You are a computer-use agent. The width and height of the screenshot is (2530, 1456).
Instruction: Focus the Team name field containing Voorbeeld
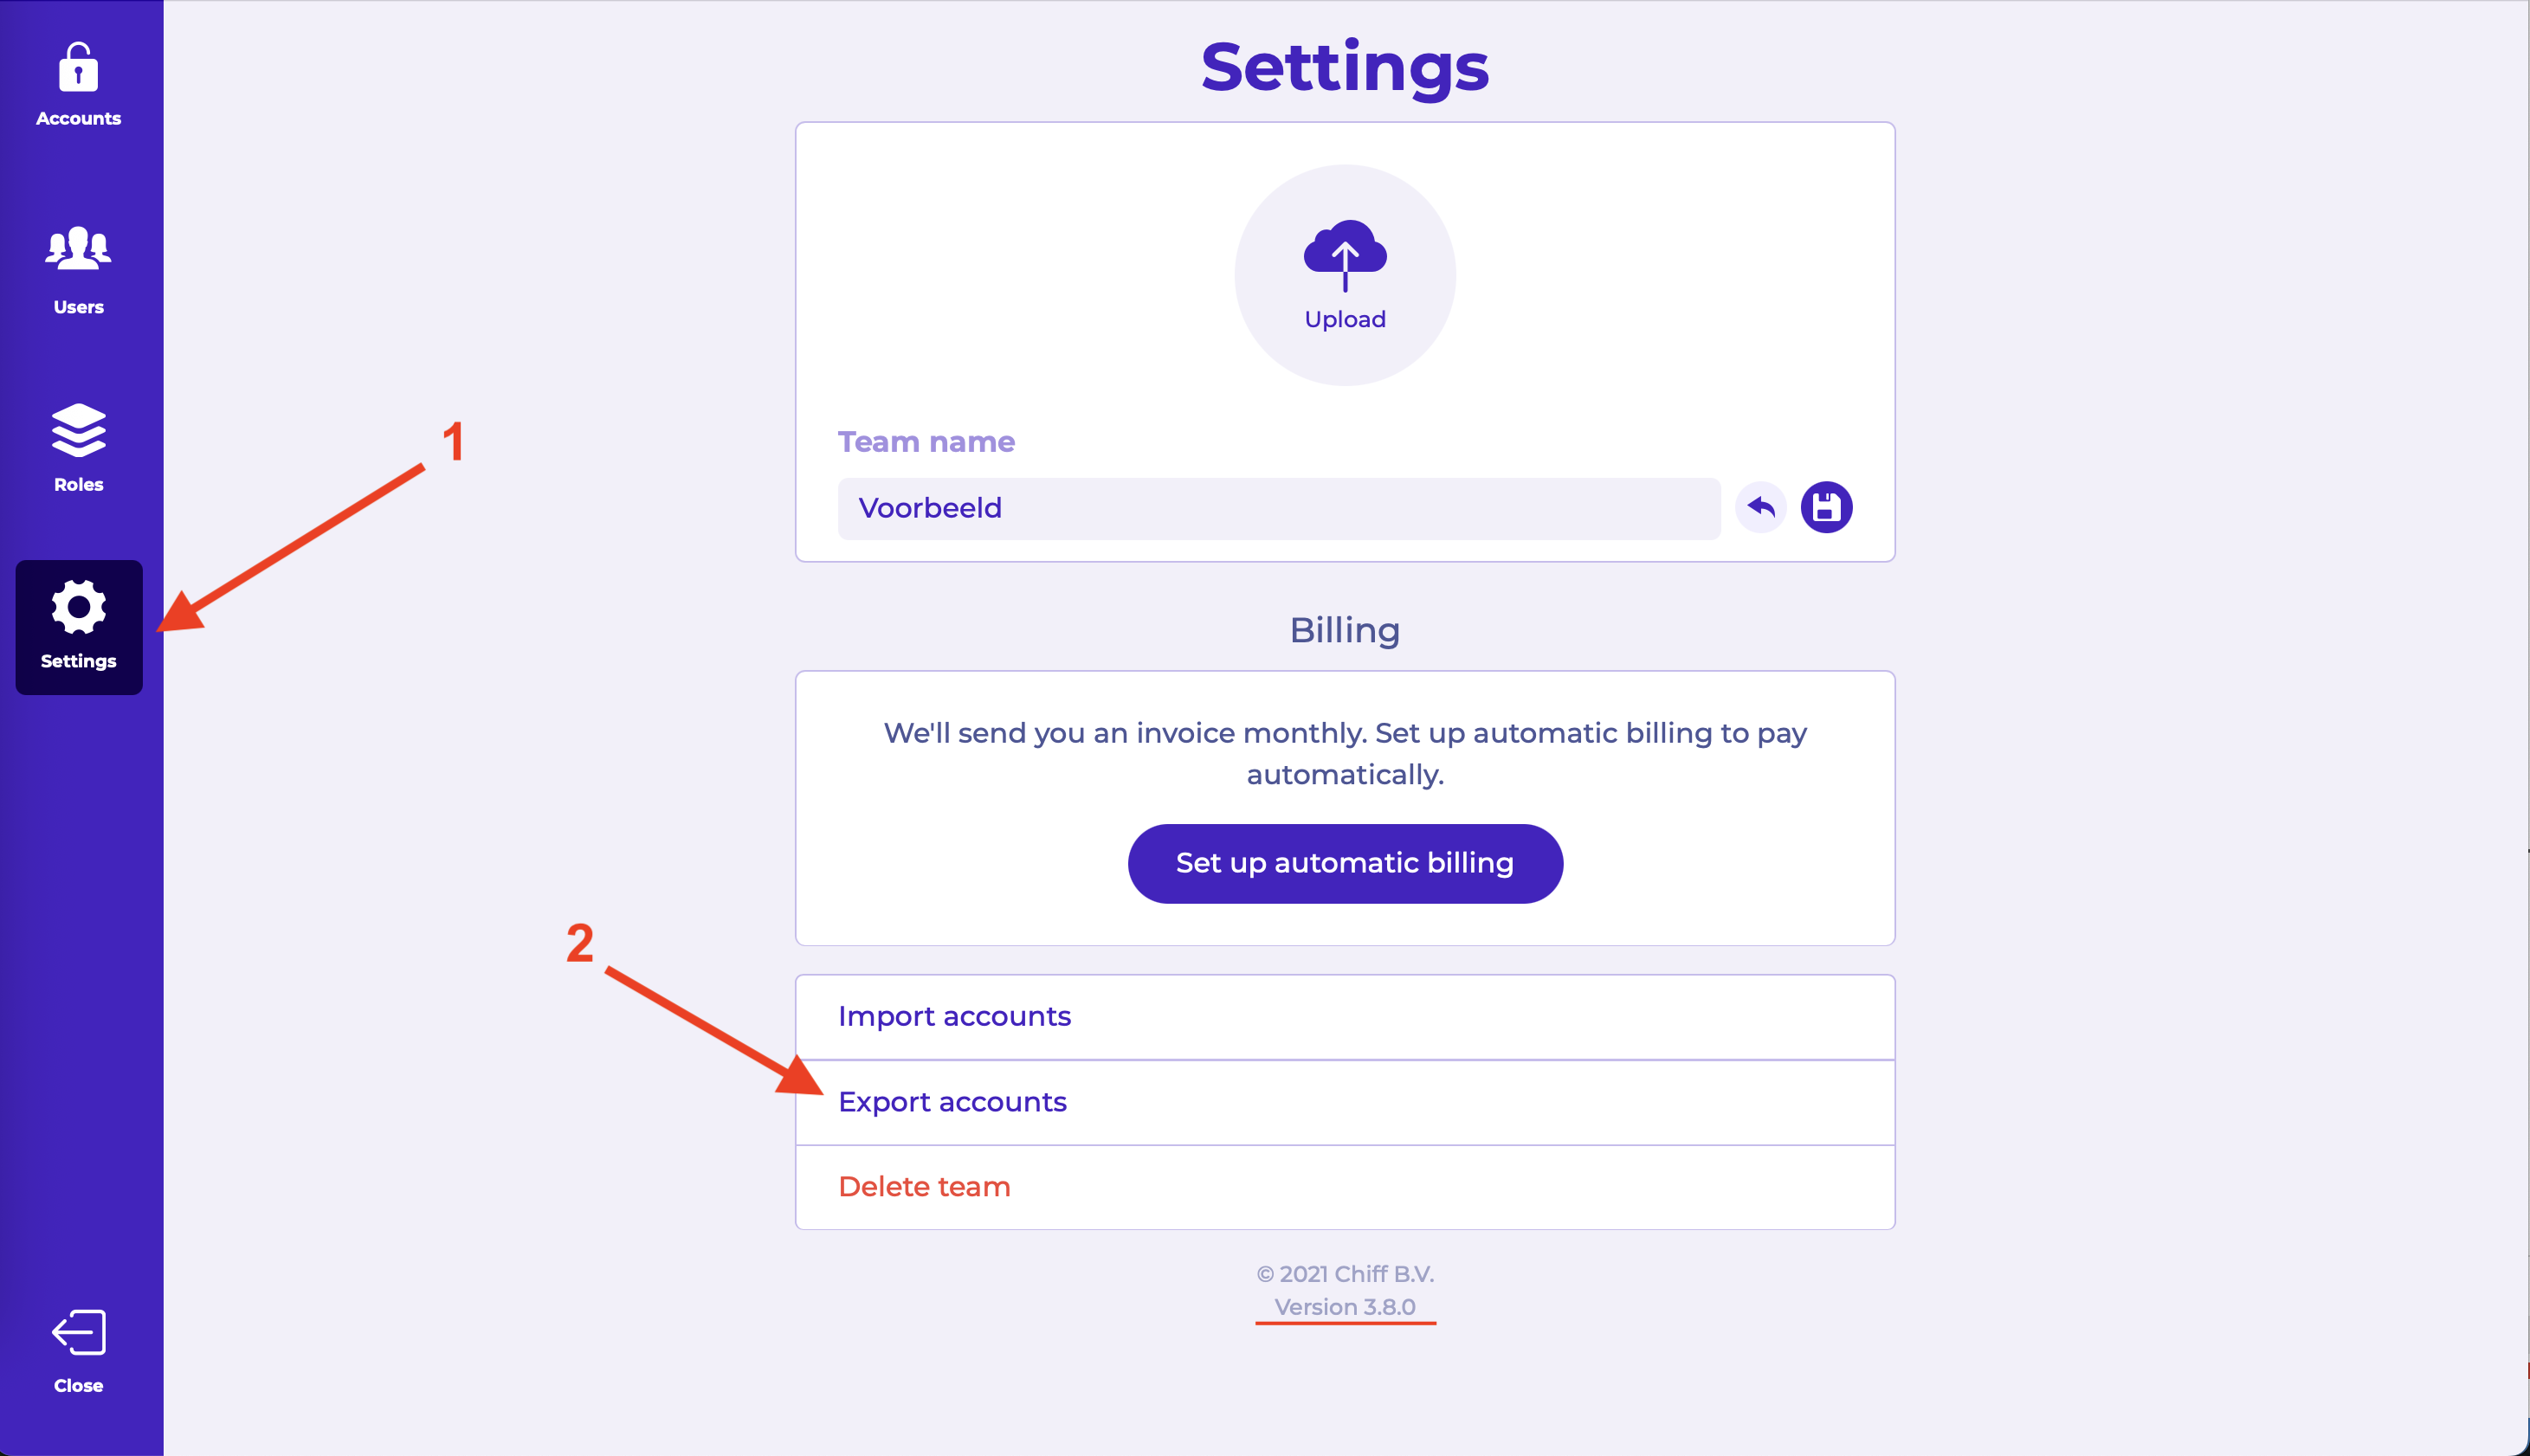1278,508
